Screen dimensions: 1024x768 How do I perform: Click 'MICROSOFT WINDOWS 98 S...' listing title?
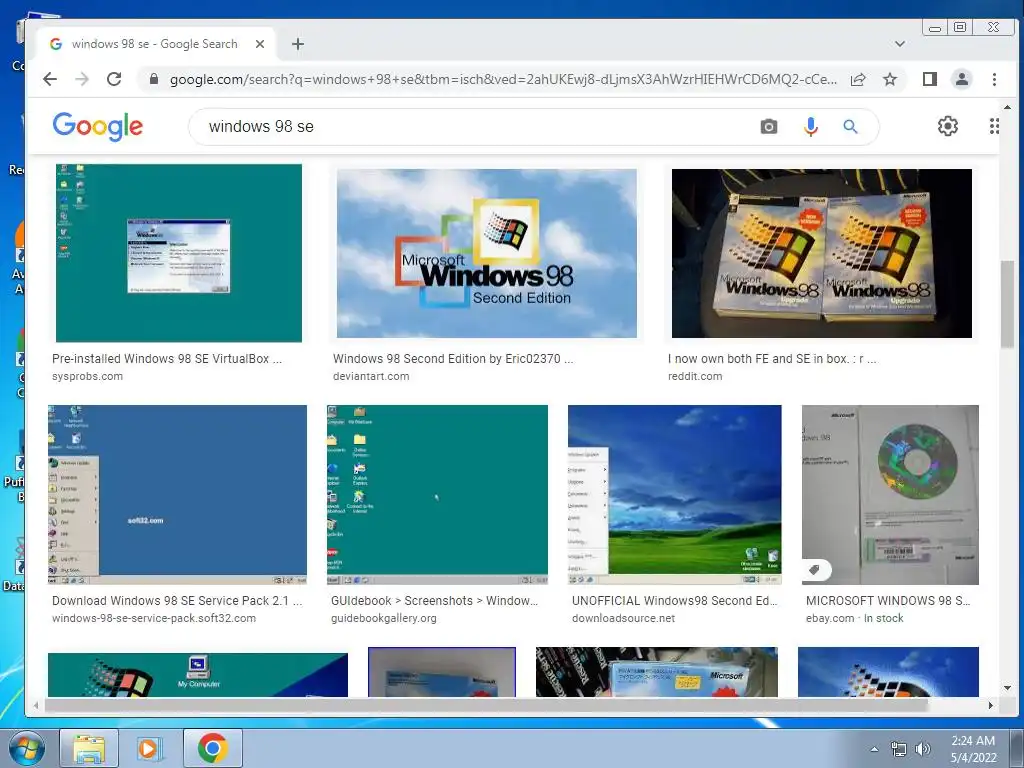(x=888, y=601)
